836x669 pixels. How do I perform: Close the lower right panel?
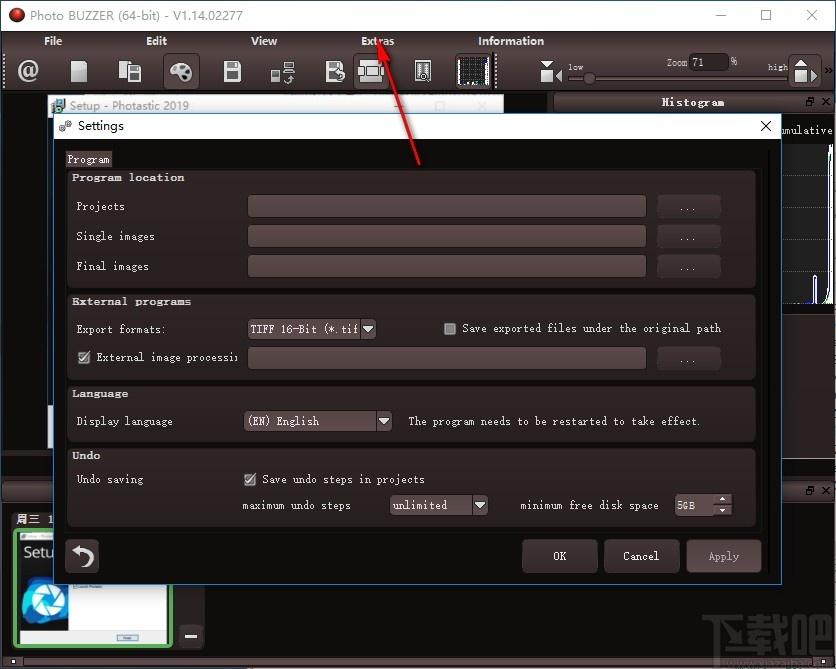[x=826, y=490]
